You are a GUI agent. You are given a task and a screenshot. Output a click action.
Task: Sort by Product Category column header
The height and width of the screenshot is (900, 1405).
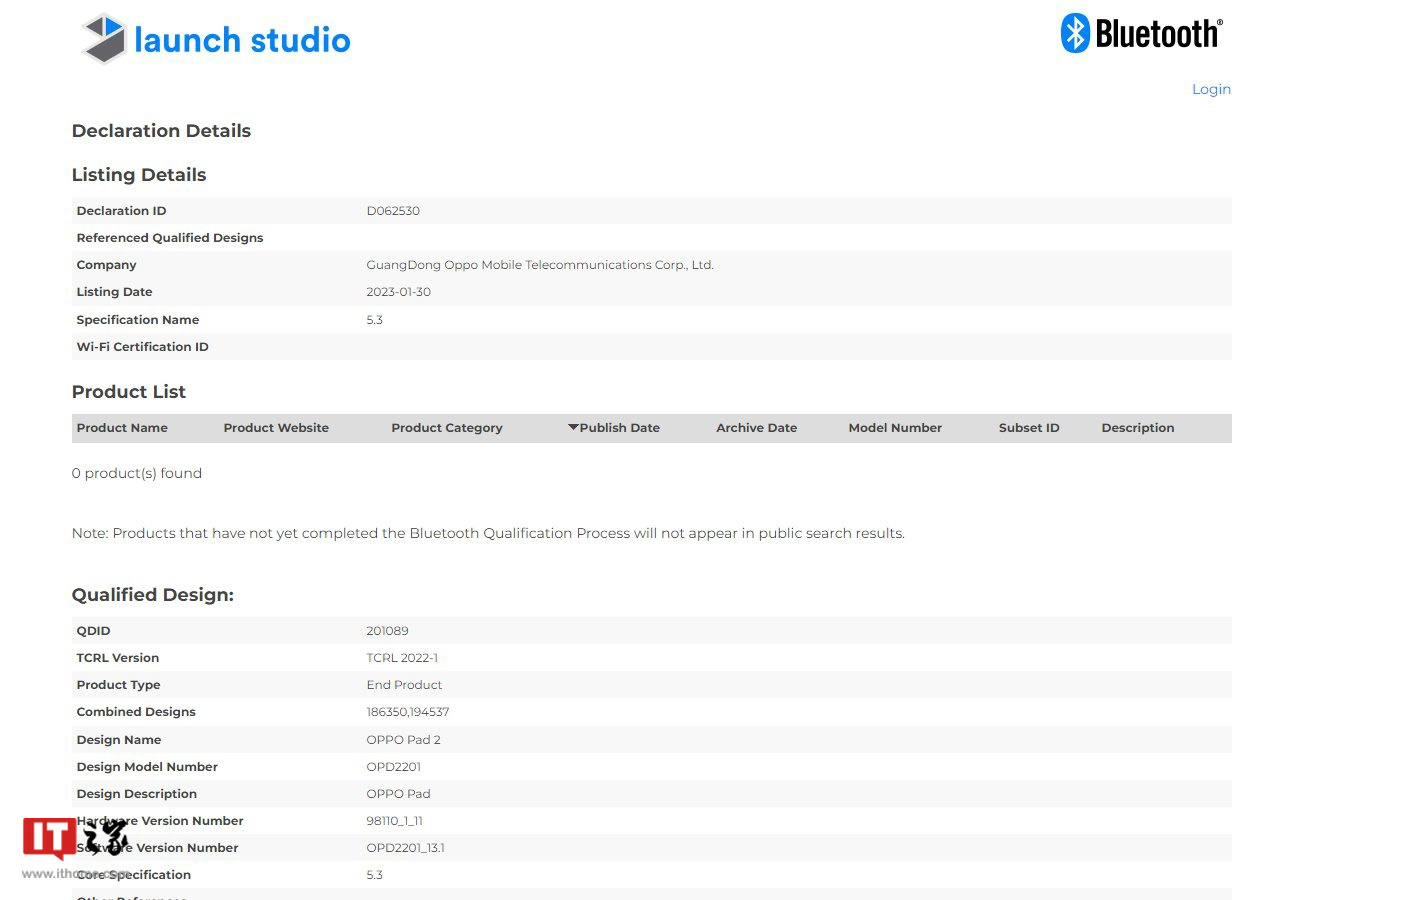[446, 428]
